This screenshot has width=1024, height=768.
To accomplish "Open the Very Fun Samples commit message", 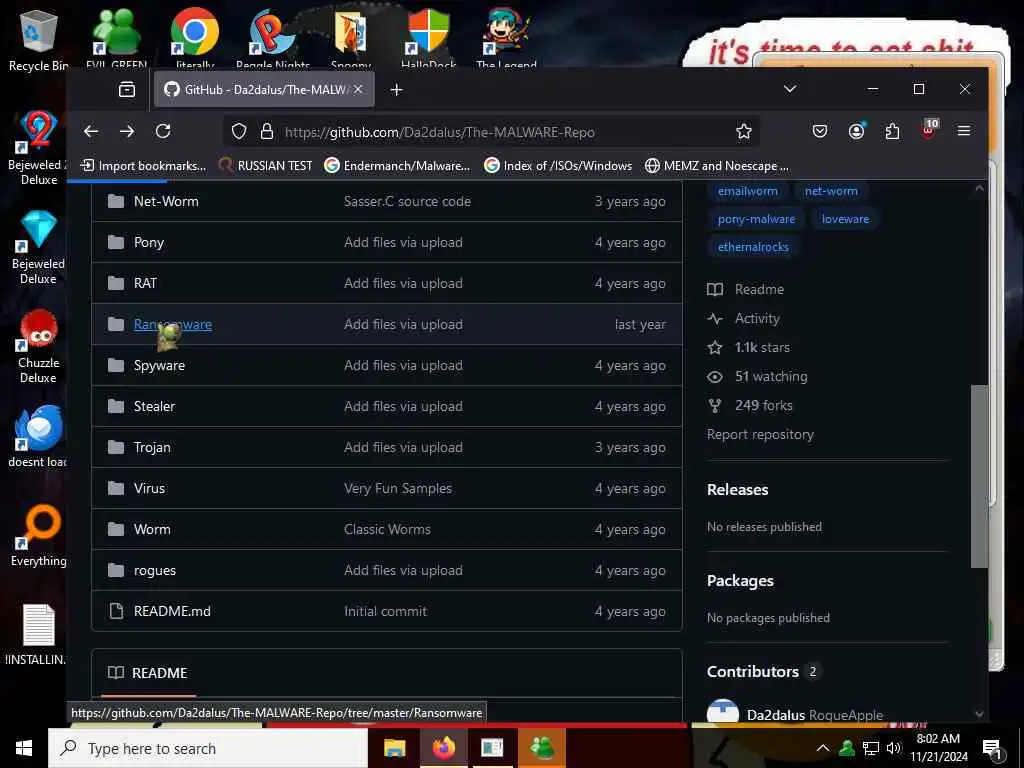I will [x=398, y=488].
